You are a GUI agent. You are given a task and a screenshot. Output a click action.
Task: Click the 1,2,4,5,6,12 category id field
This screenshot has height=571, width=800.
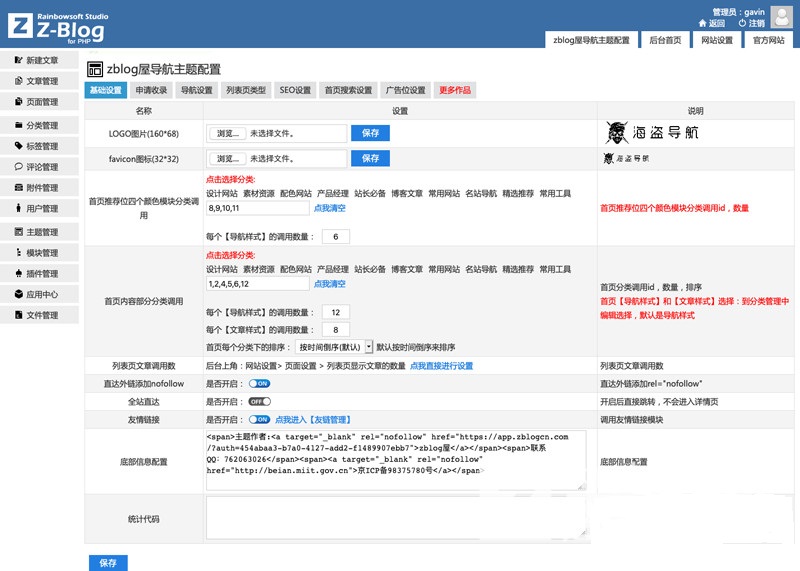coord(258,284)
